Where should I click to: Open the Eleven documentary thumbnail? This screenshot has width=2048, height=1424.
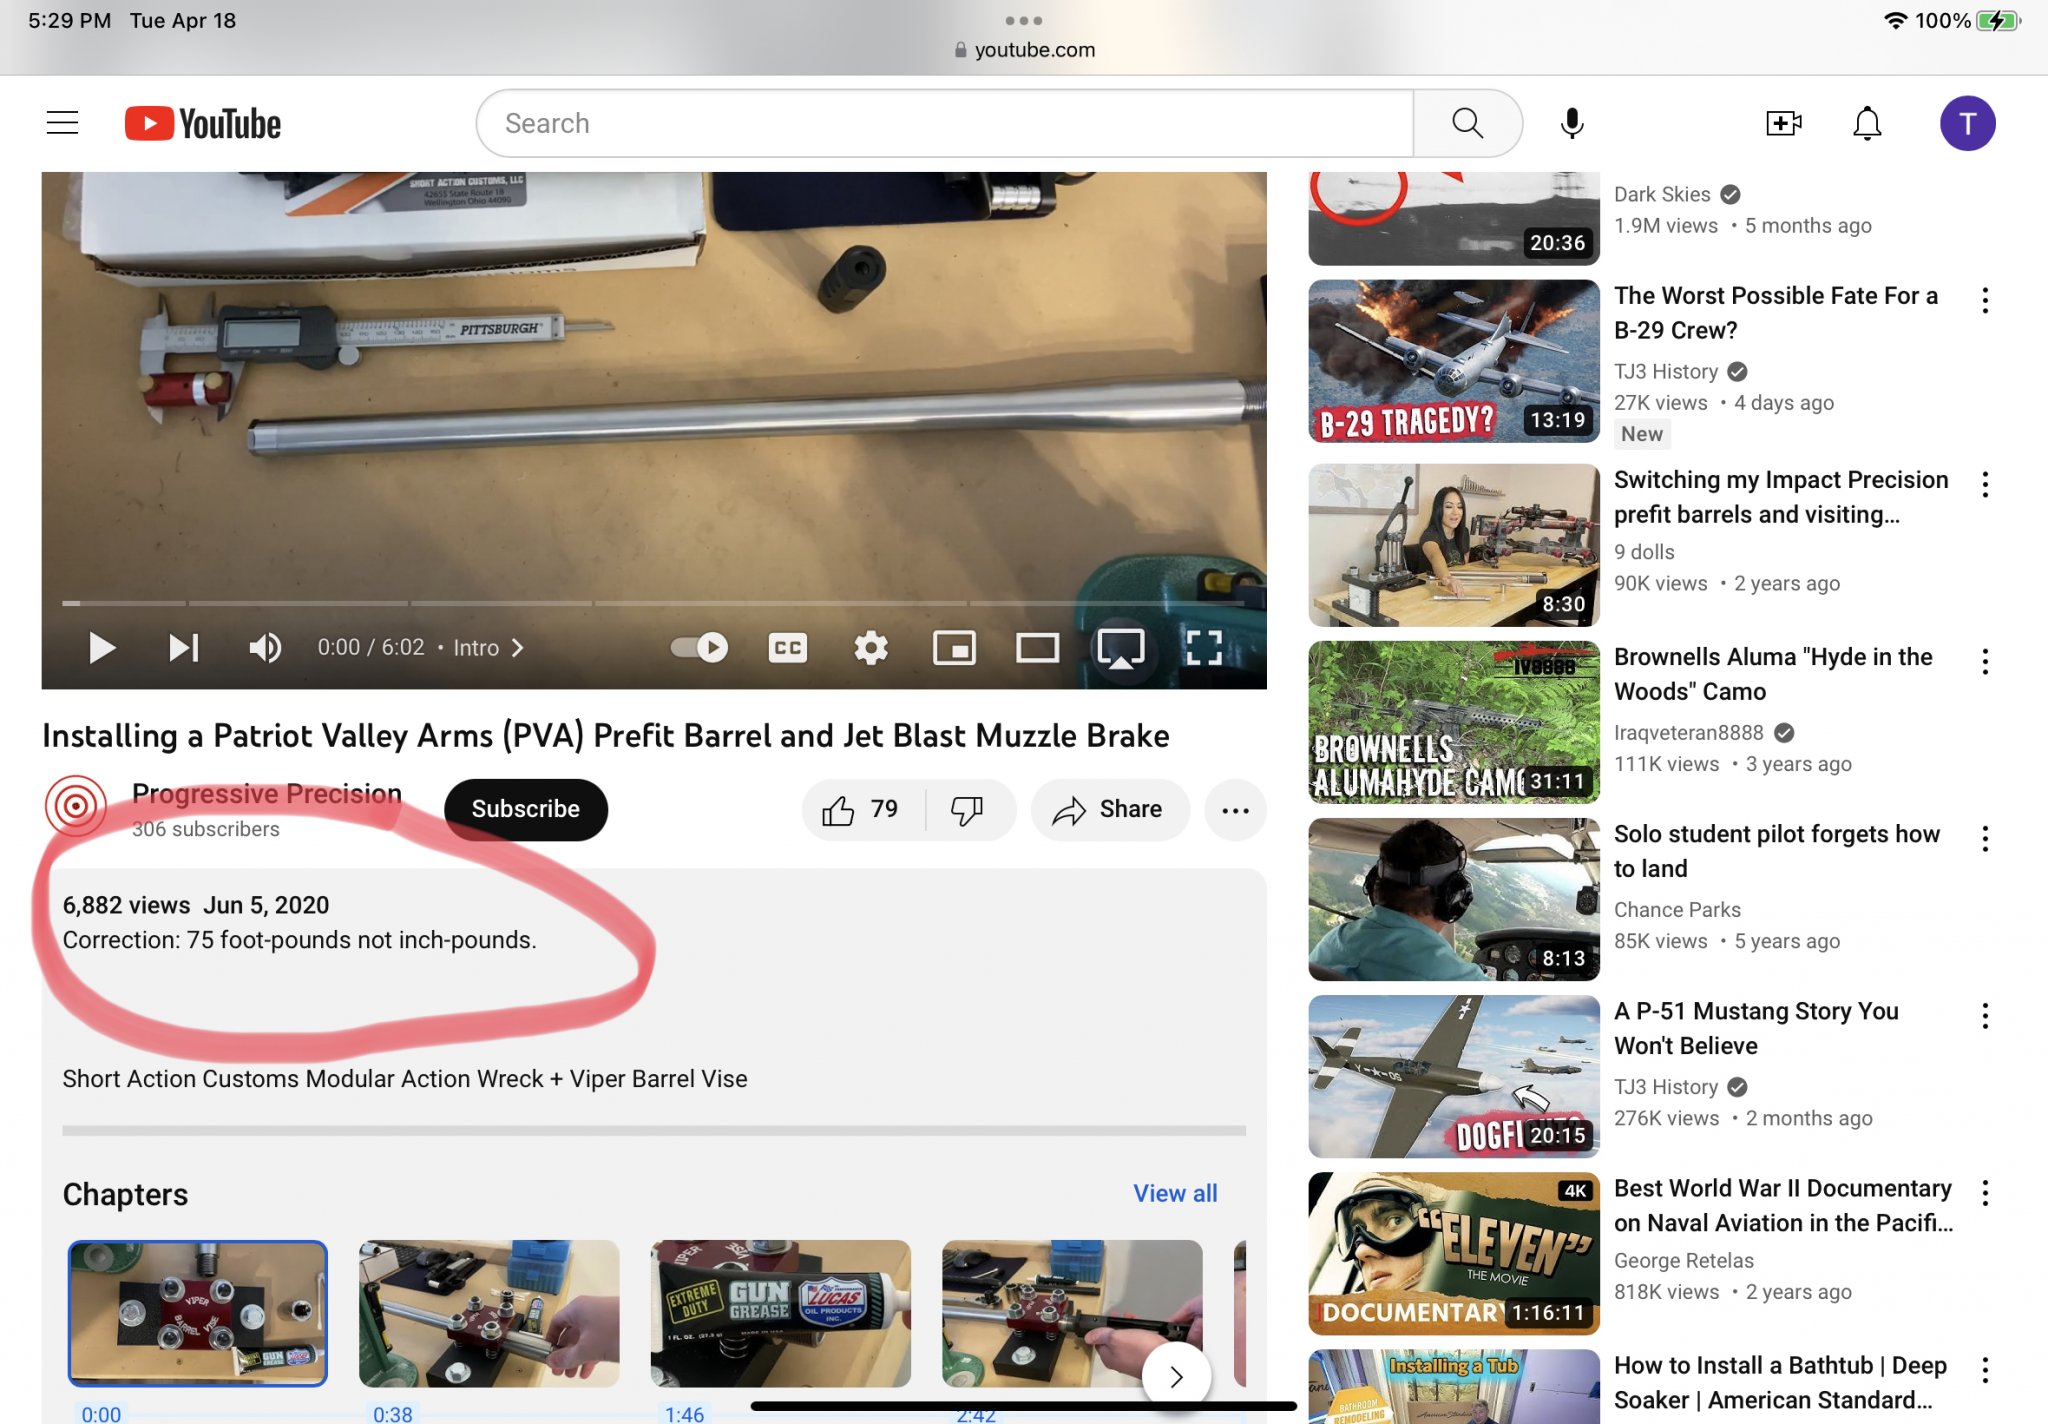point(1454,1253)
